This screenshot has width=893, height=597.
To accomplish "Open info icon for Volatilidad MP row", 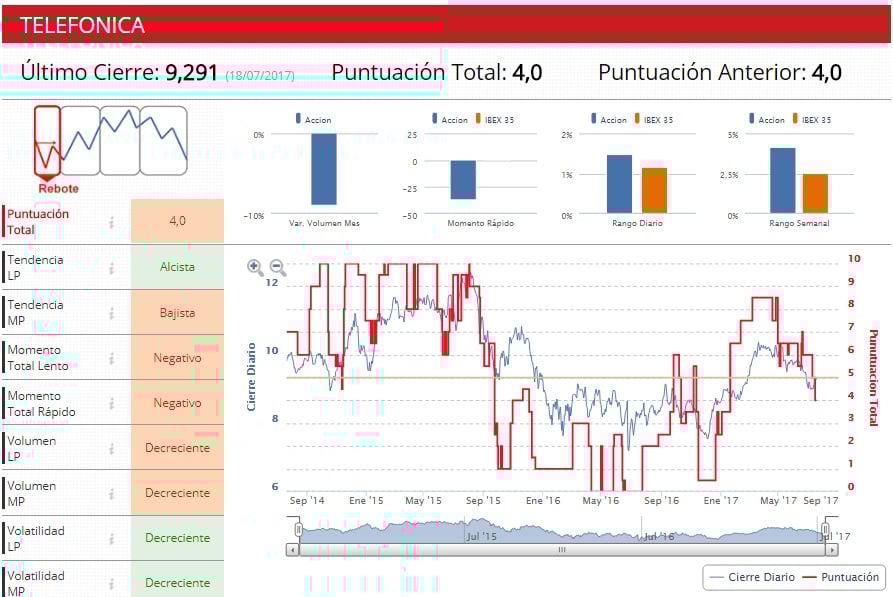I will coord(112,583).
